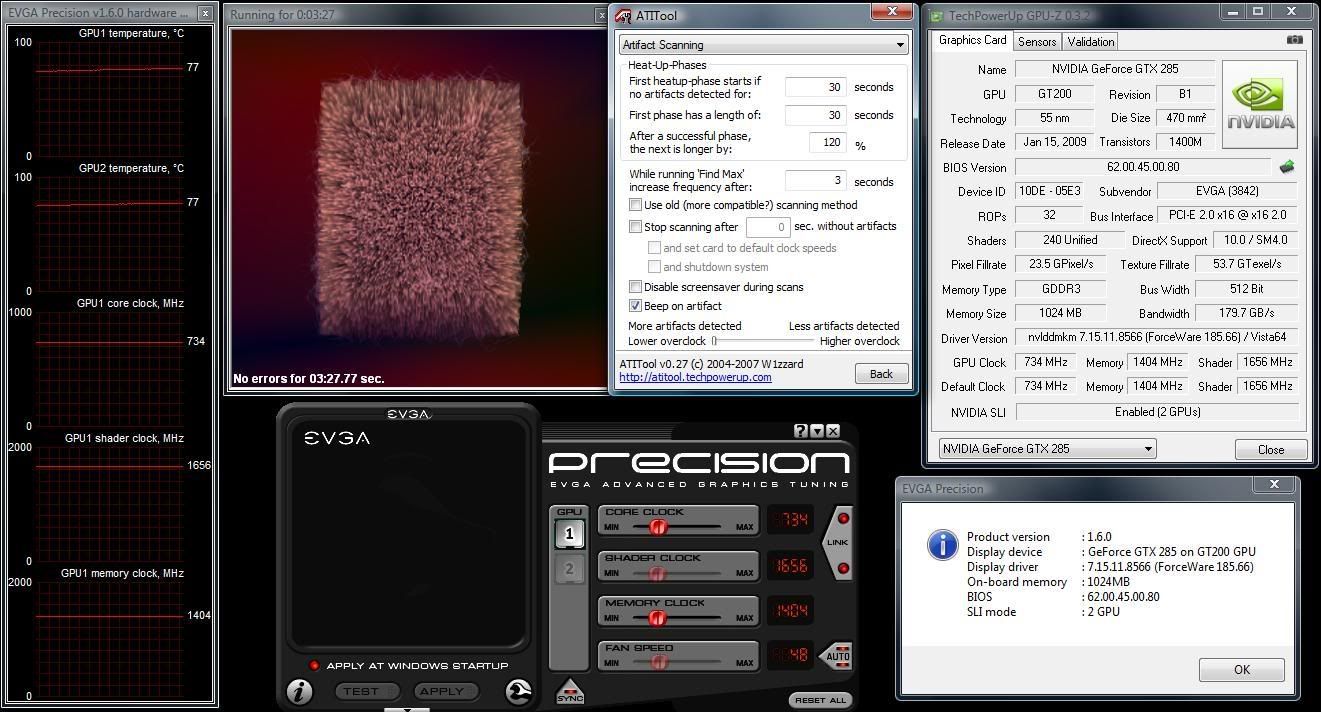Click the first heatup-phase seconds field
The height and width of the screenshot is (712, 1321).
pyautogui.click(x=815, y=87)
